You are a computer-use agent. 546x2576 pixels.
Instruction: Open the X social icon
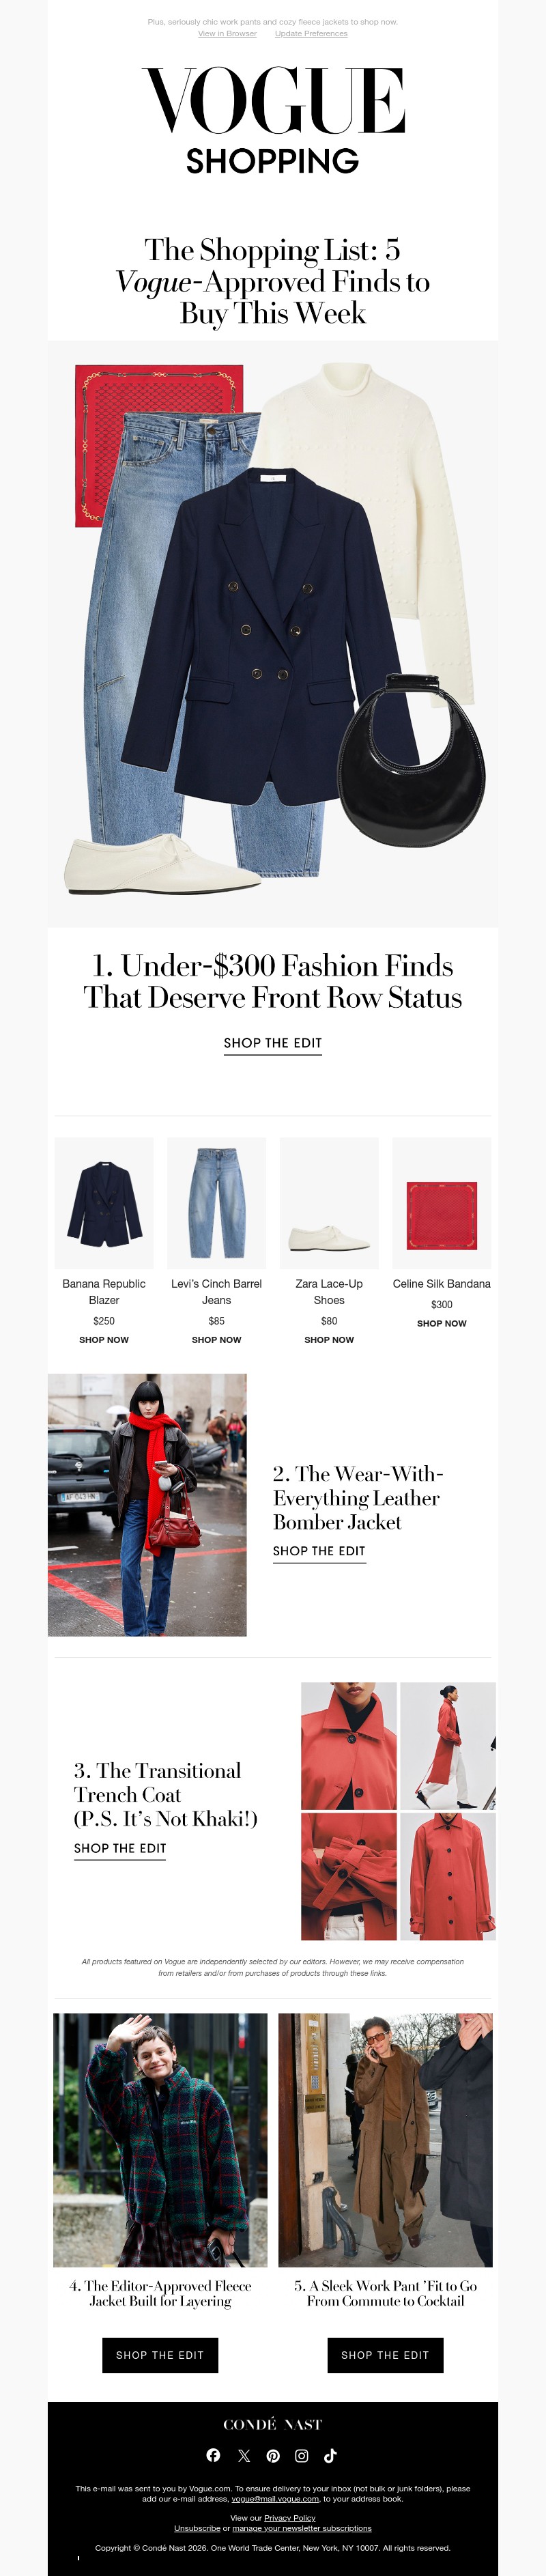pyautogui.click(x=244, y=2455)
